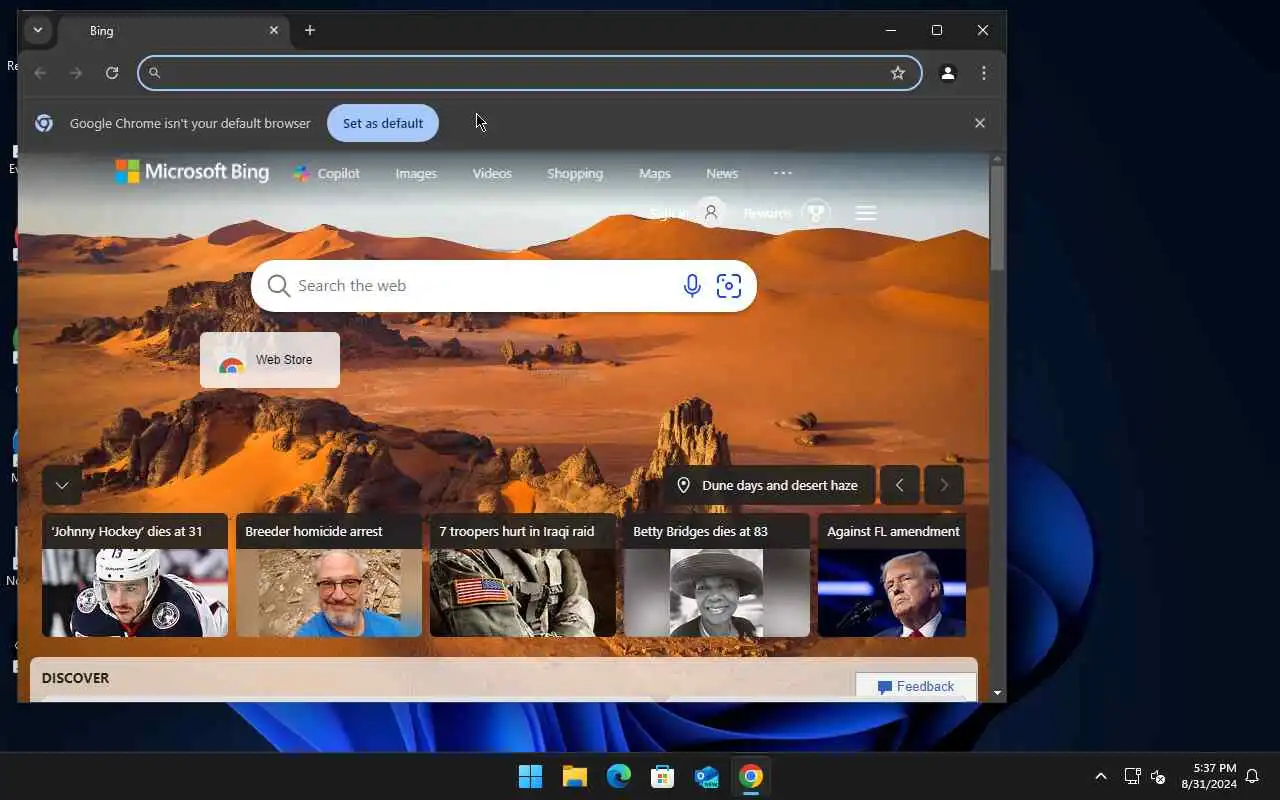Show next Bing background image
The image size is (1280, 800).
coord(944,485)
